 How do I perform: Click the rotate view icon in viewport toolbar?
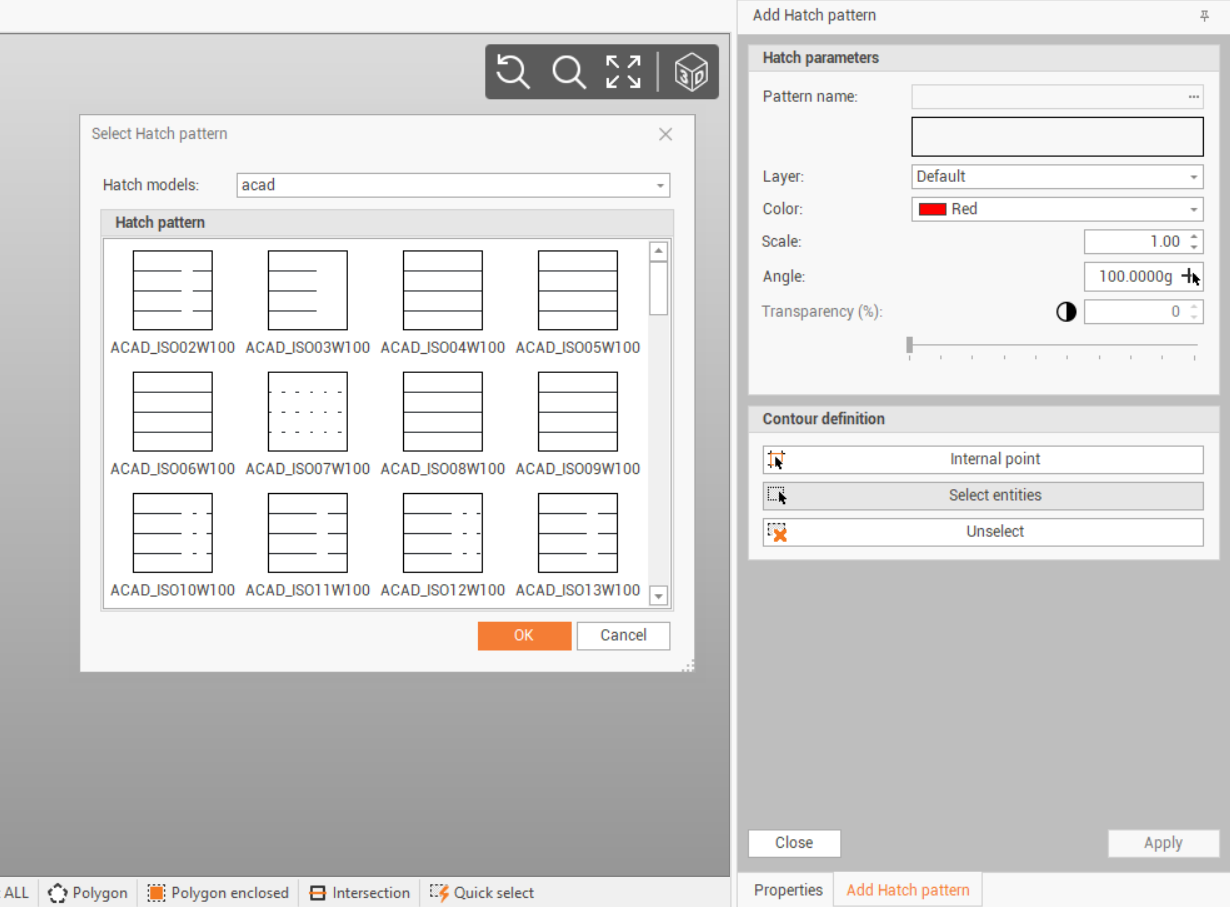click(x=513, y=72)
